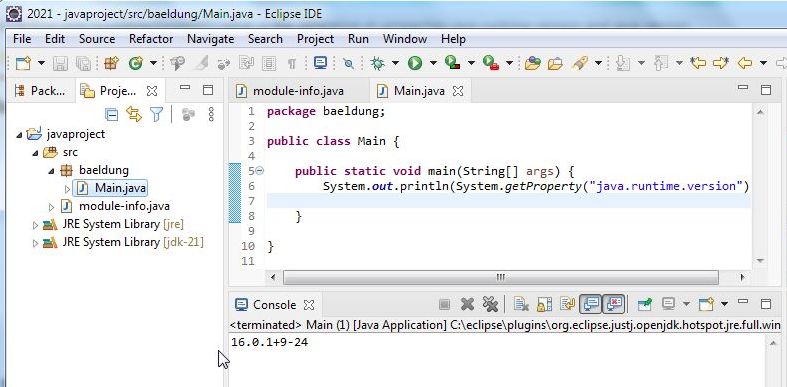Click the Save toolbar icon
Screen dimensions: 787x387
tap(60, 63)
